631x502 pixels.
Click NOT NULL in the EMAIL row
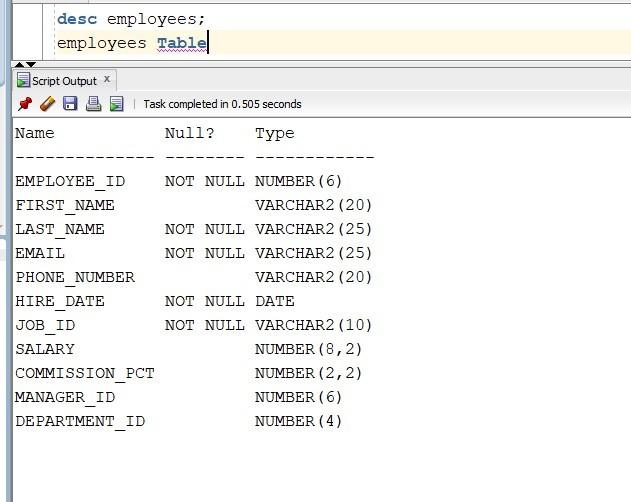pyautogui.click(x=204, y=253)
